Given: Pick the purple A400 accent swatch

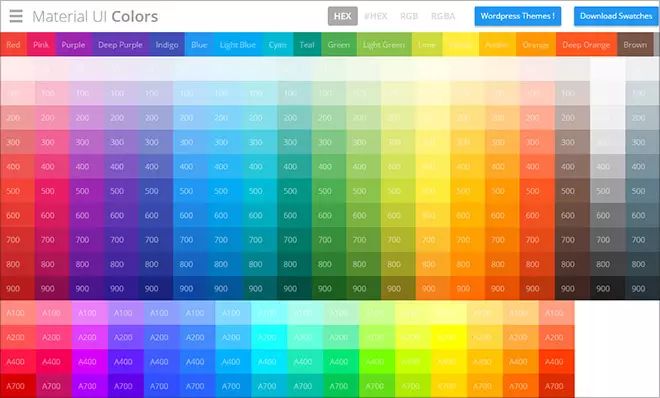Looking at the screenshot, I should point(90,361).
